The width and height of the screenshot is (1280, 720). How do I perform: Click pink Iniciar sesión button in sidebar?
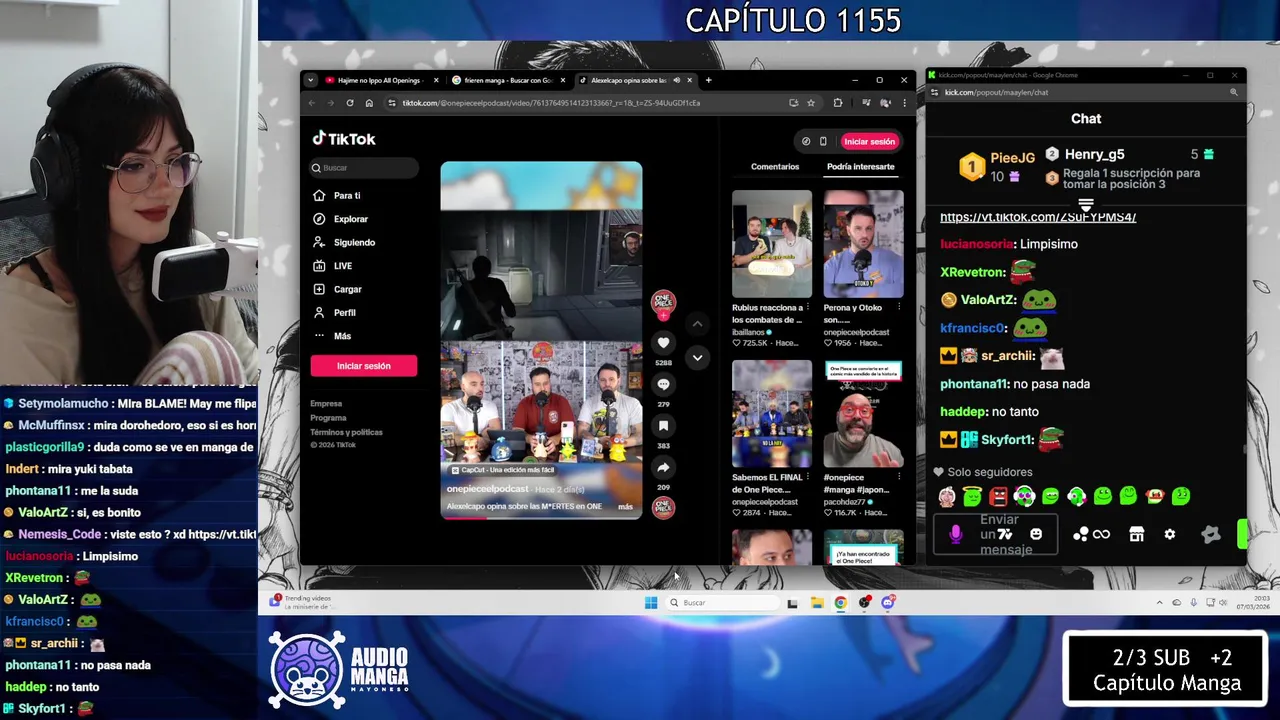[x=364, y=366]
